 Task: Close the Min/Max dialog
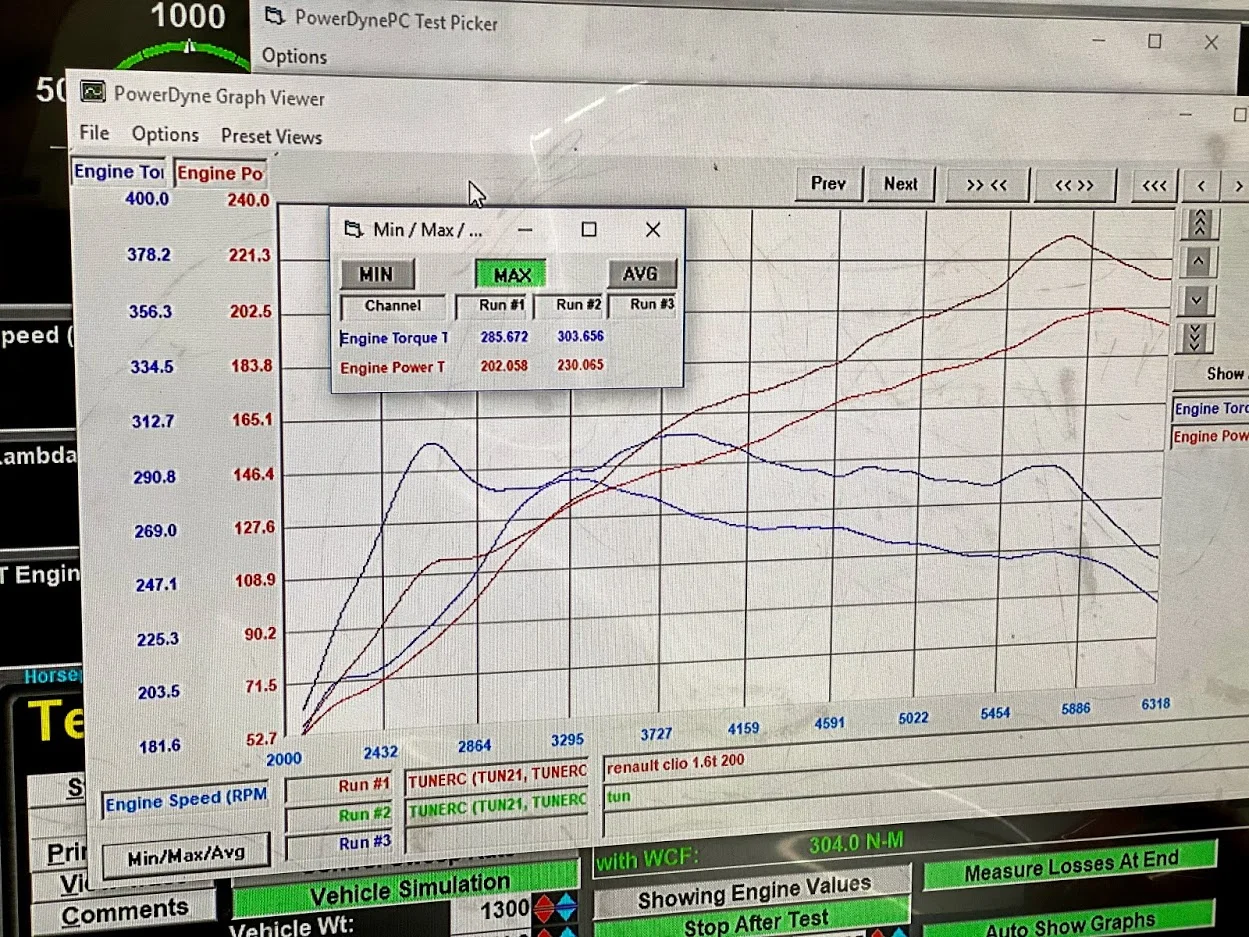pos(653,229)
